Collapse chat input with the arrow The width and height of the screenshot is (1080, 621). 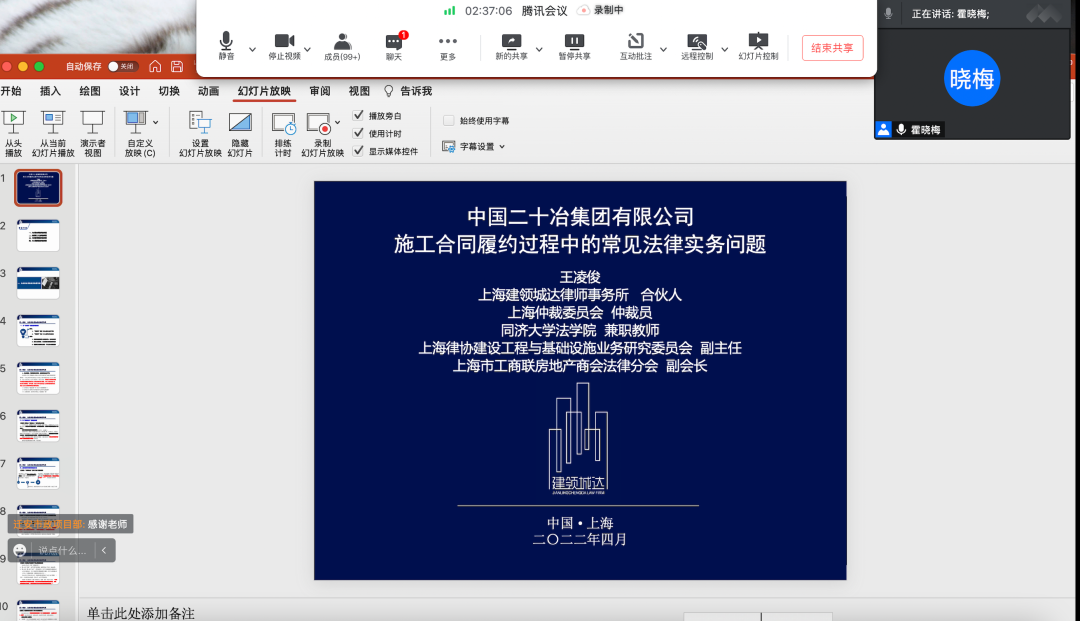104,550
